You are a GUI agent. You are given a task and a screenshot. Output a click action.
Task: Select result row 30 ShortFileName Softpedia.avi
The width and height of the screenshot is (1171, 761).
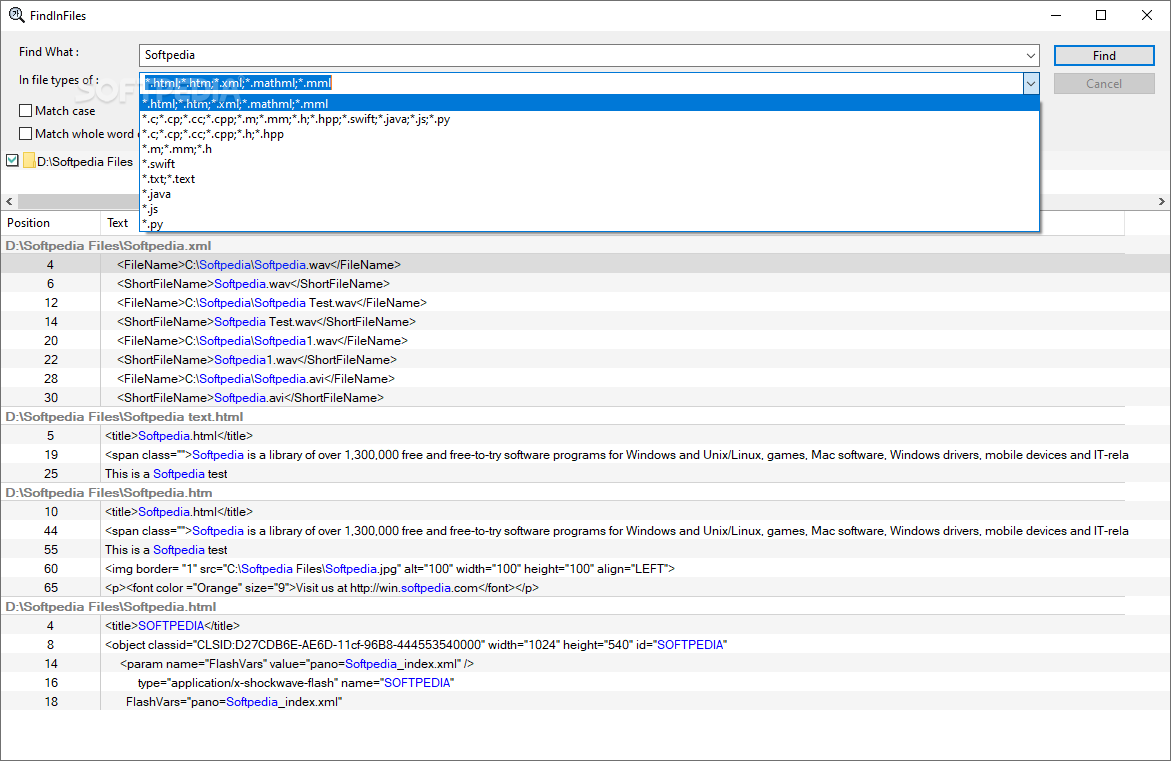coord(586,397)
